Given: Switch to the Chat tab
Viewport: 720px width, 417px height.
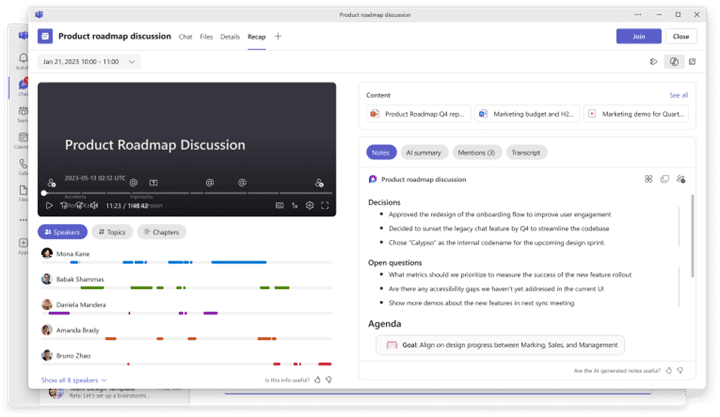Looking at the screenshot, I should [186, 37].
